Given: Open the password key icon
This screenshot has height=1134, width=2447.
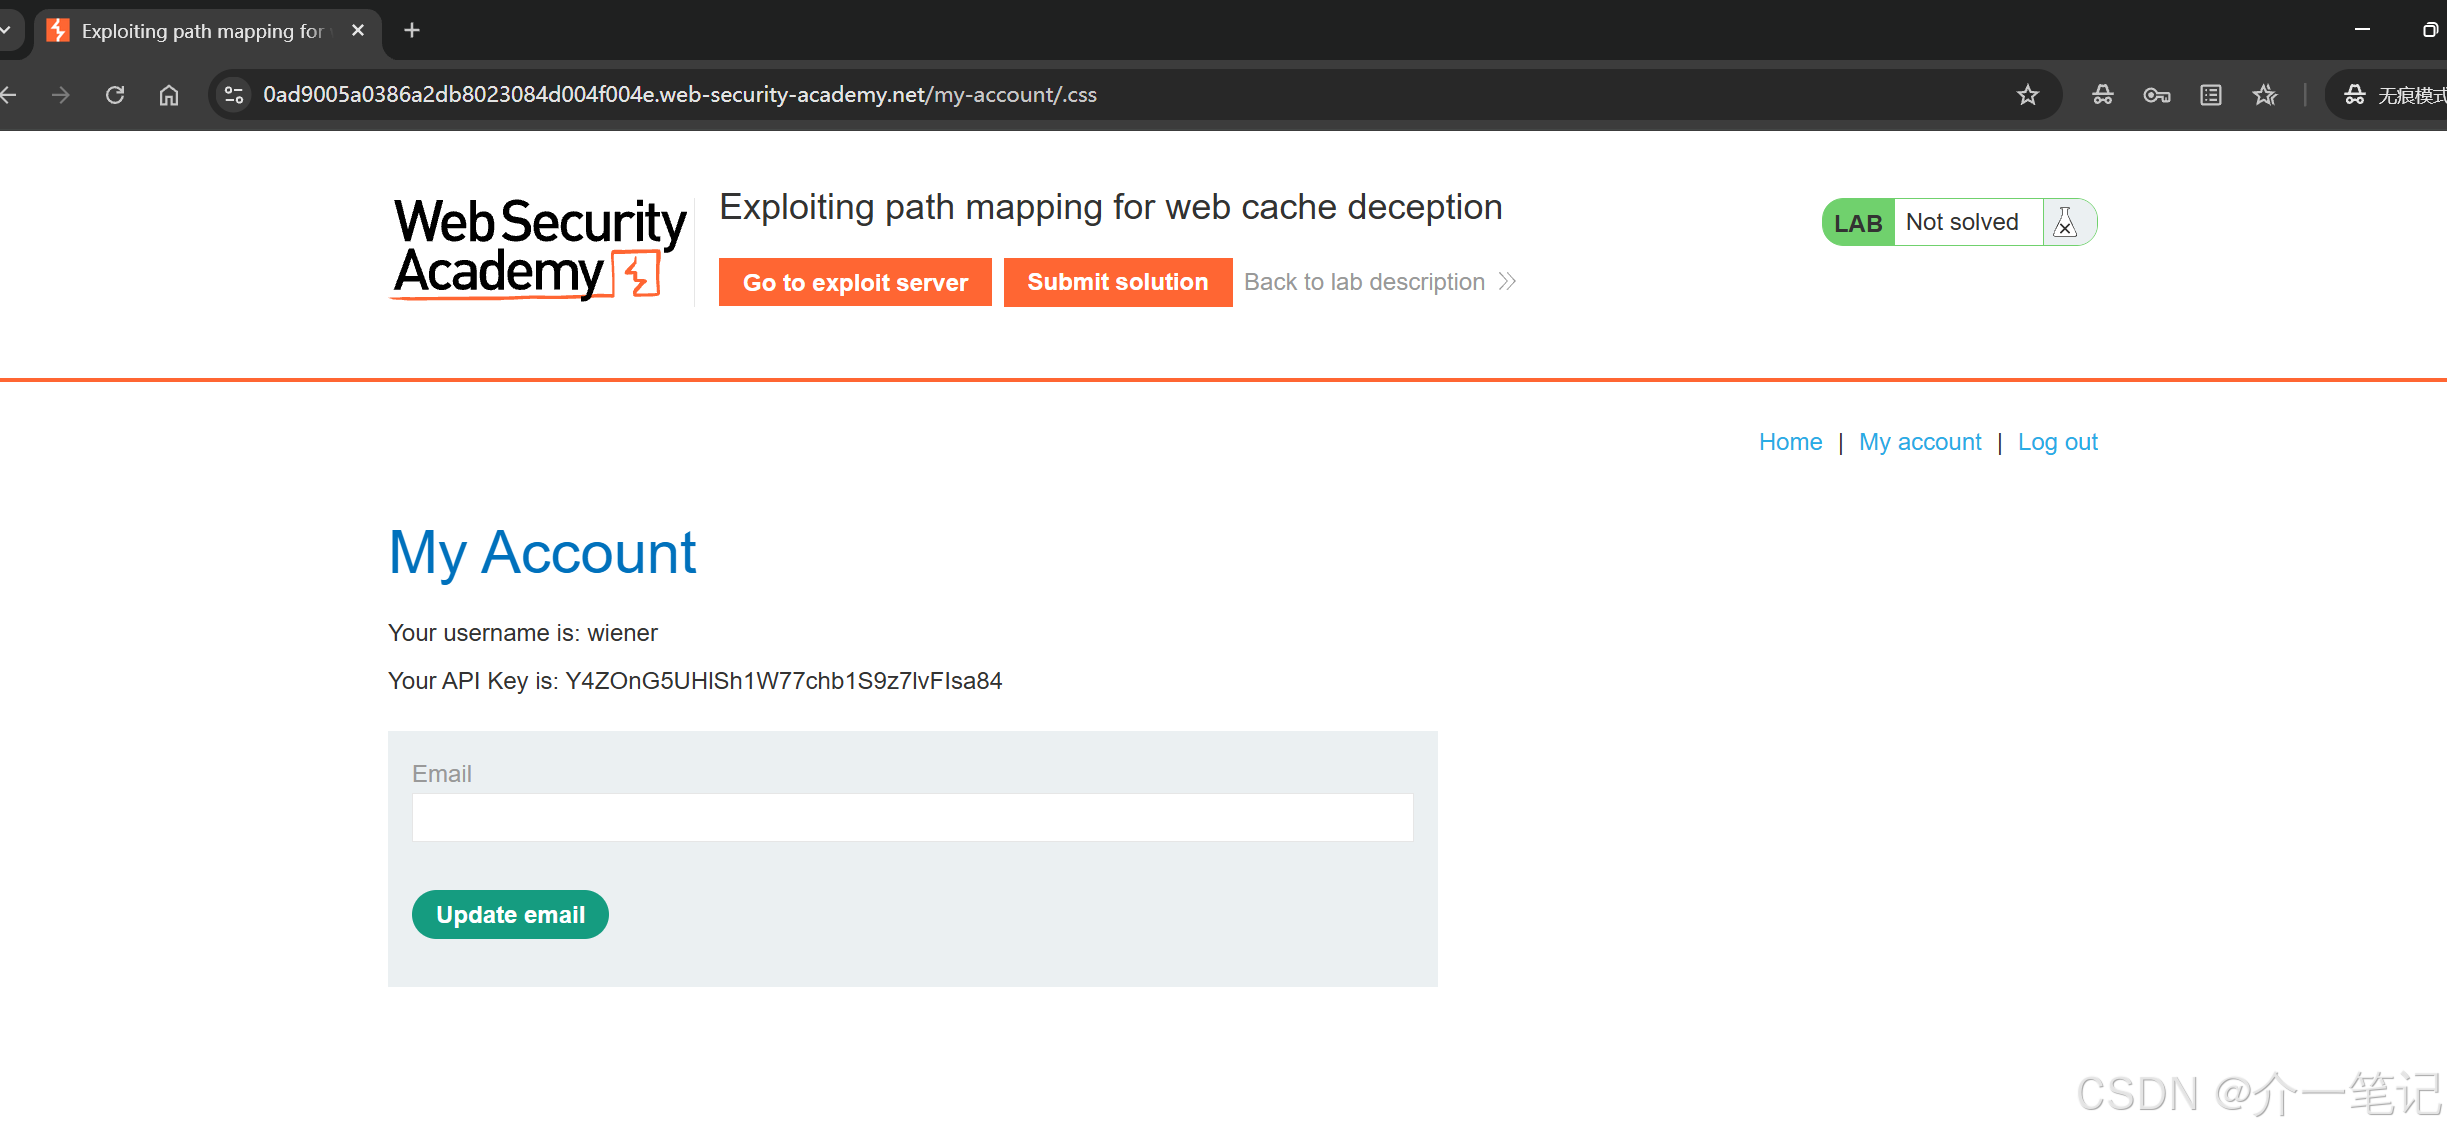Looking at the screenshot, I should tap(2156, 95).
